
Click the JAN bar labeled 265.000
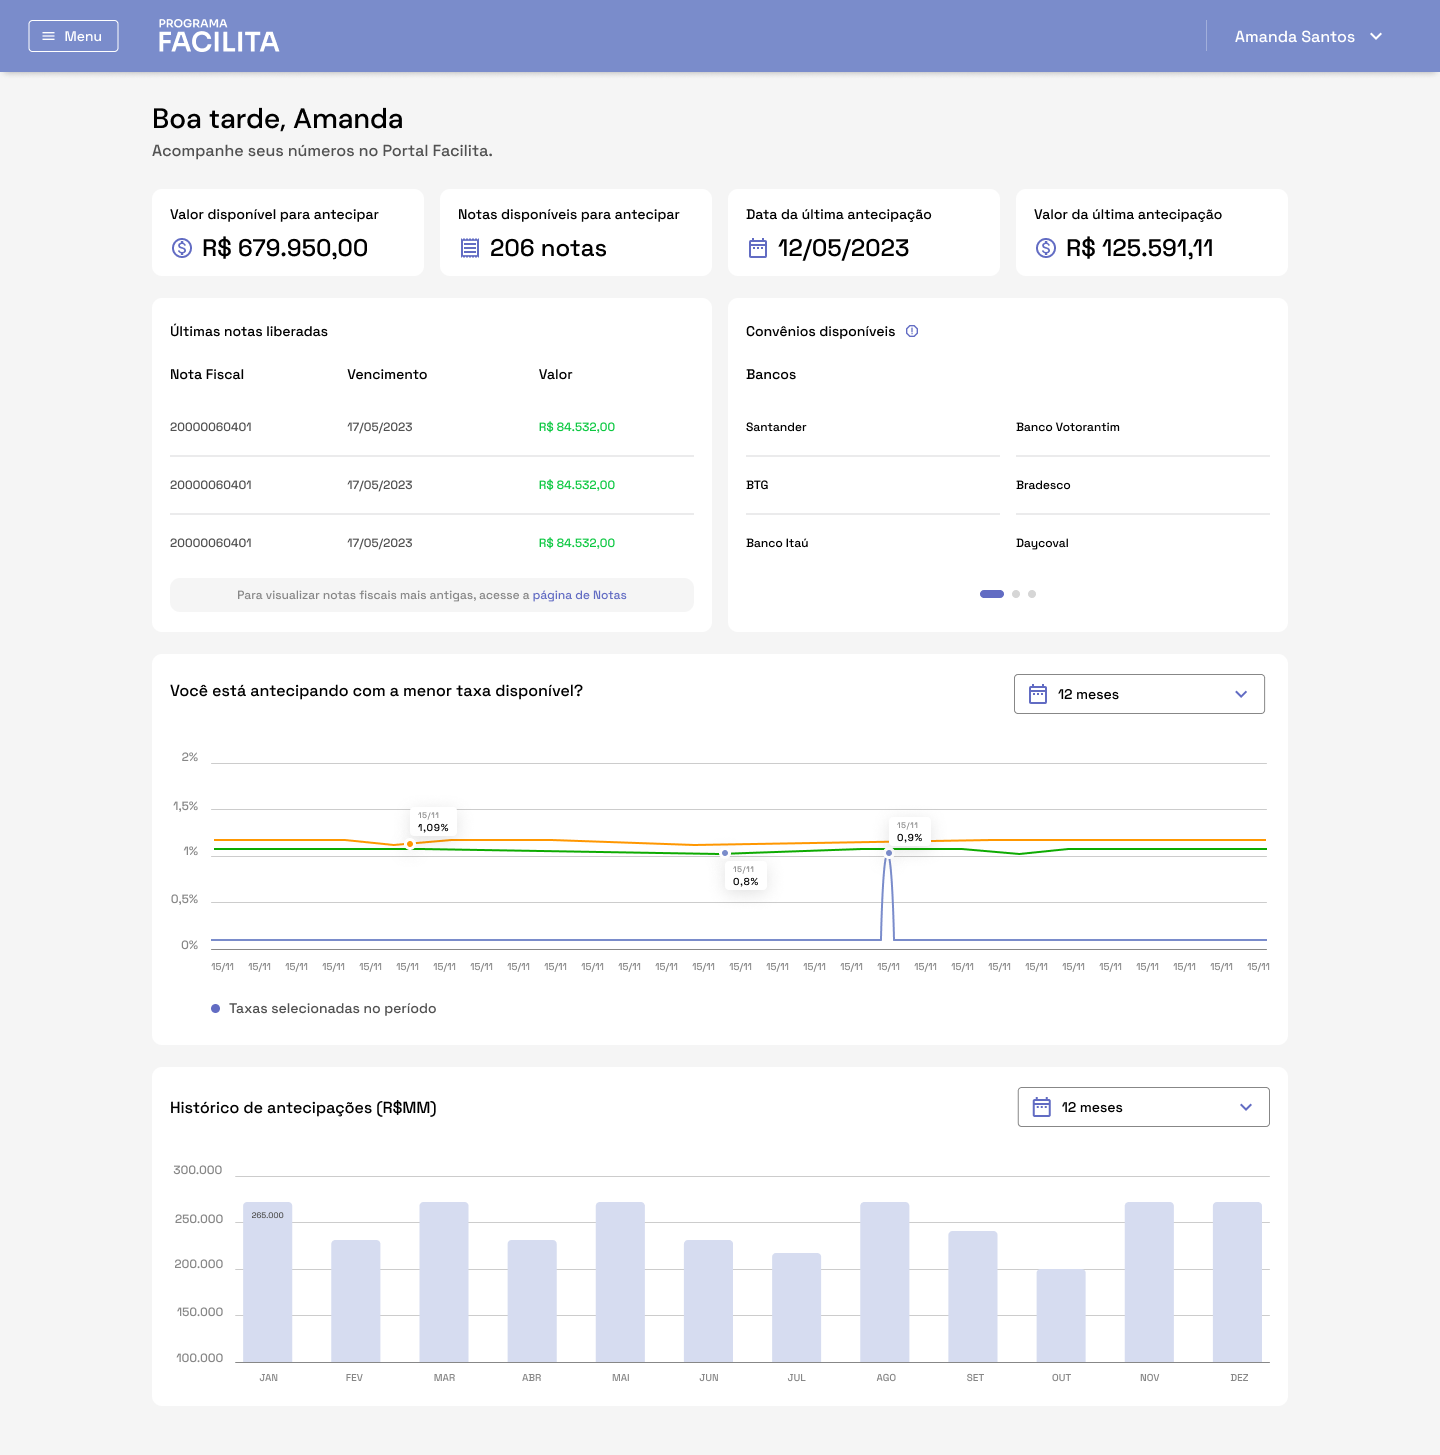(x=268, y=1282)
